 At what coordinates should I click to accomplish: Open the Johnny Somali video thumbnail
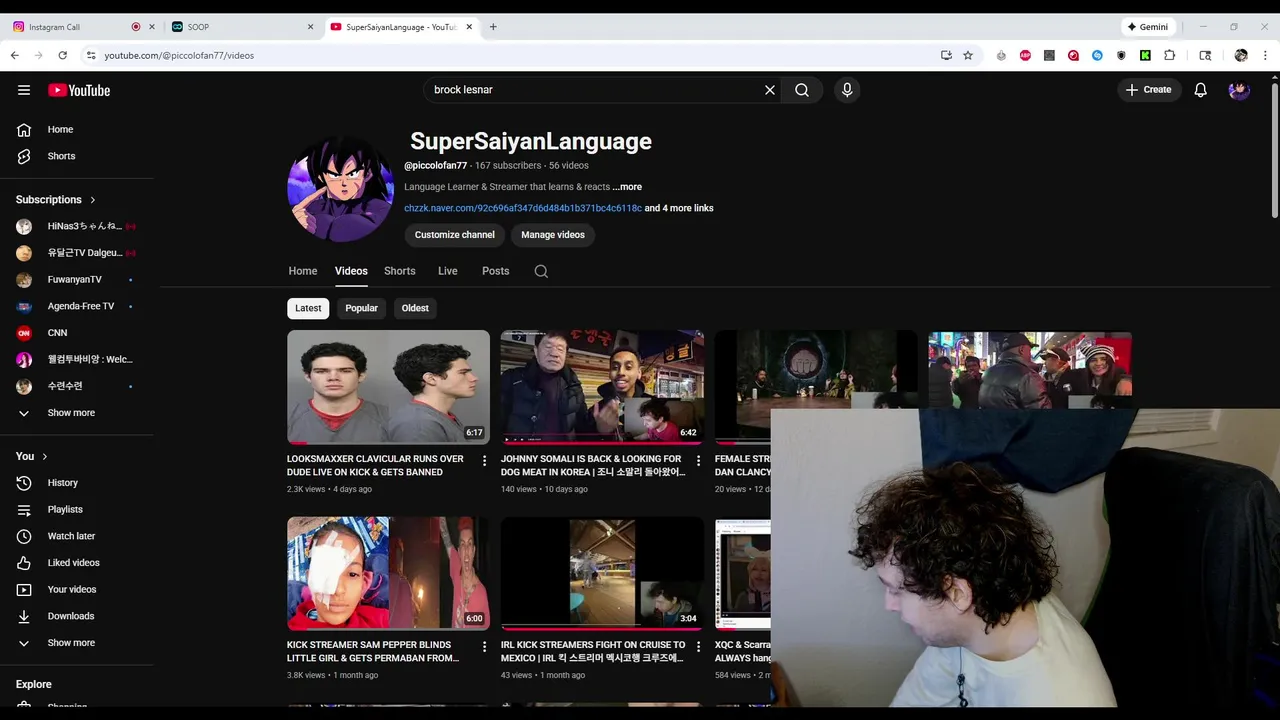[602, 387]
